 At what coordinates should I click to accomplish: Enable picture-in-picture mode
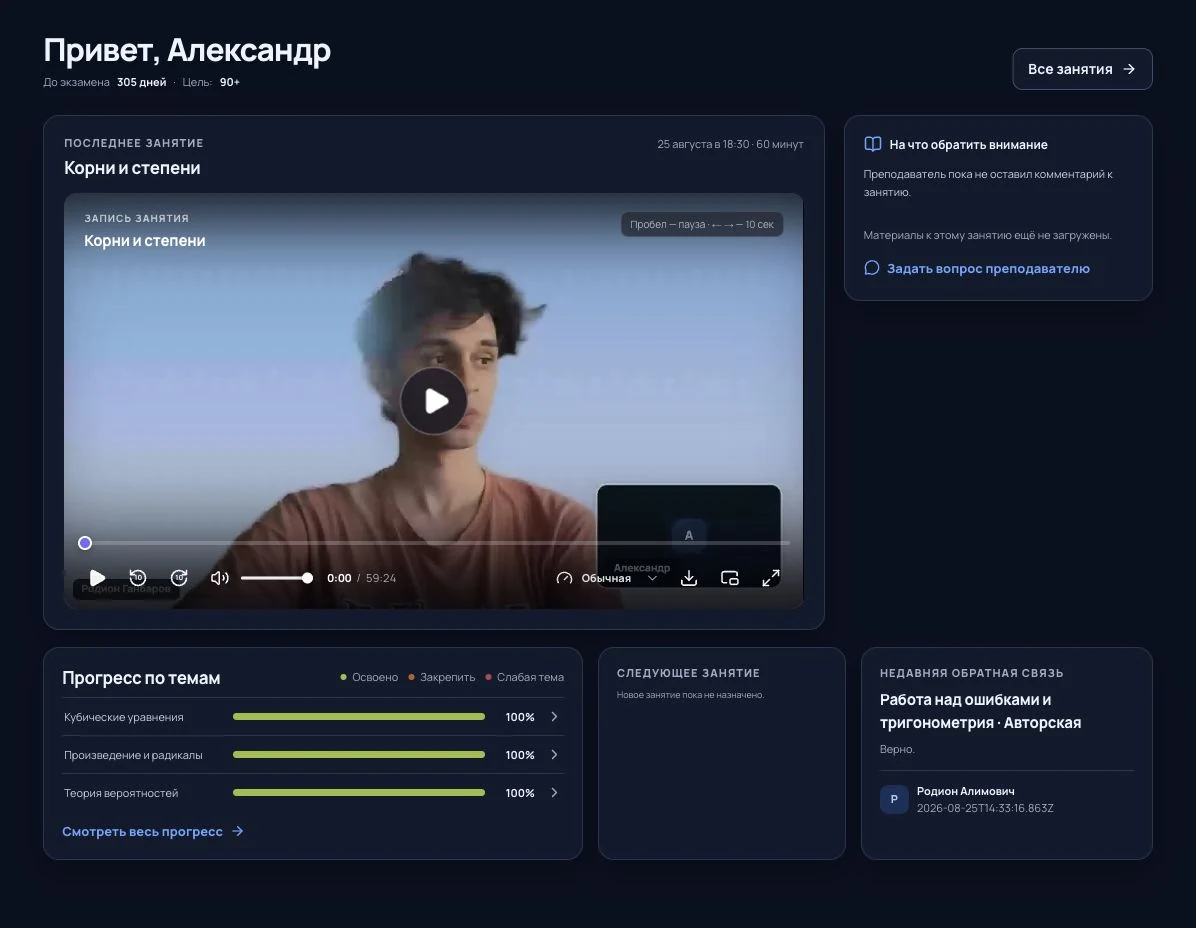click(730, 578)
